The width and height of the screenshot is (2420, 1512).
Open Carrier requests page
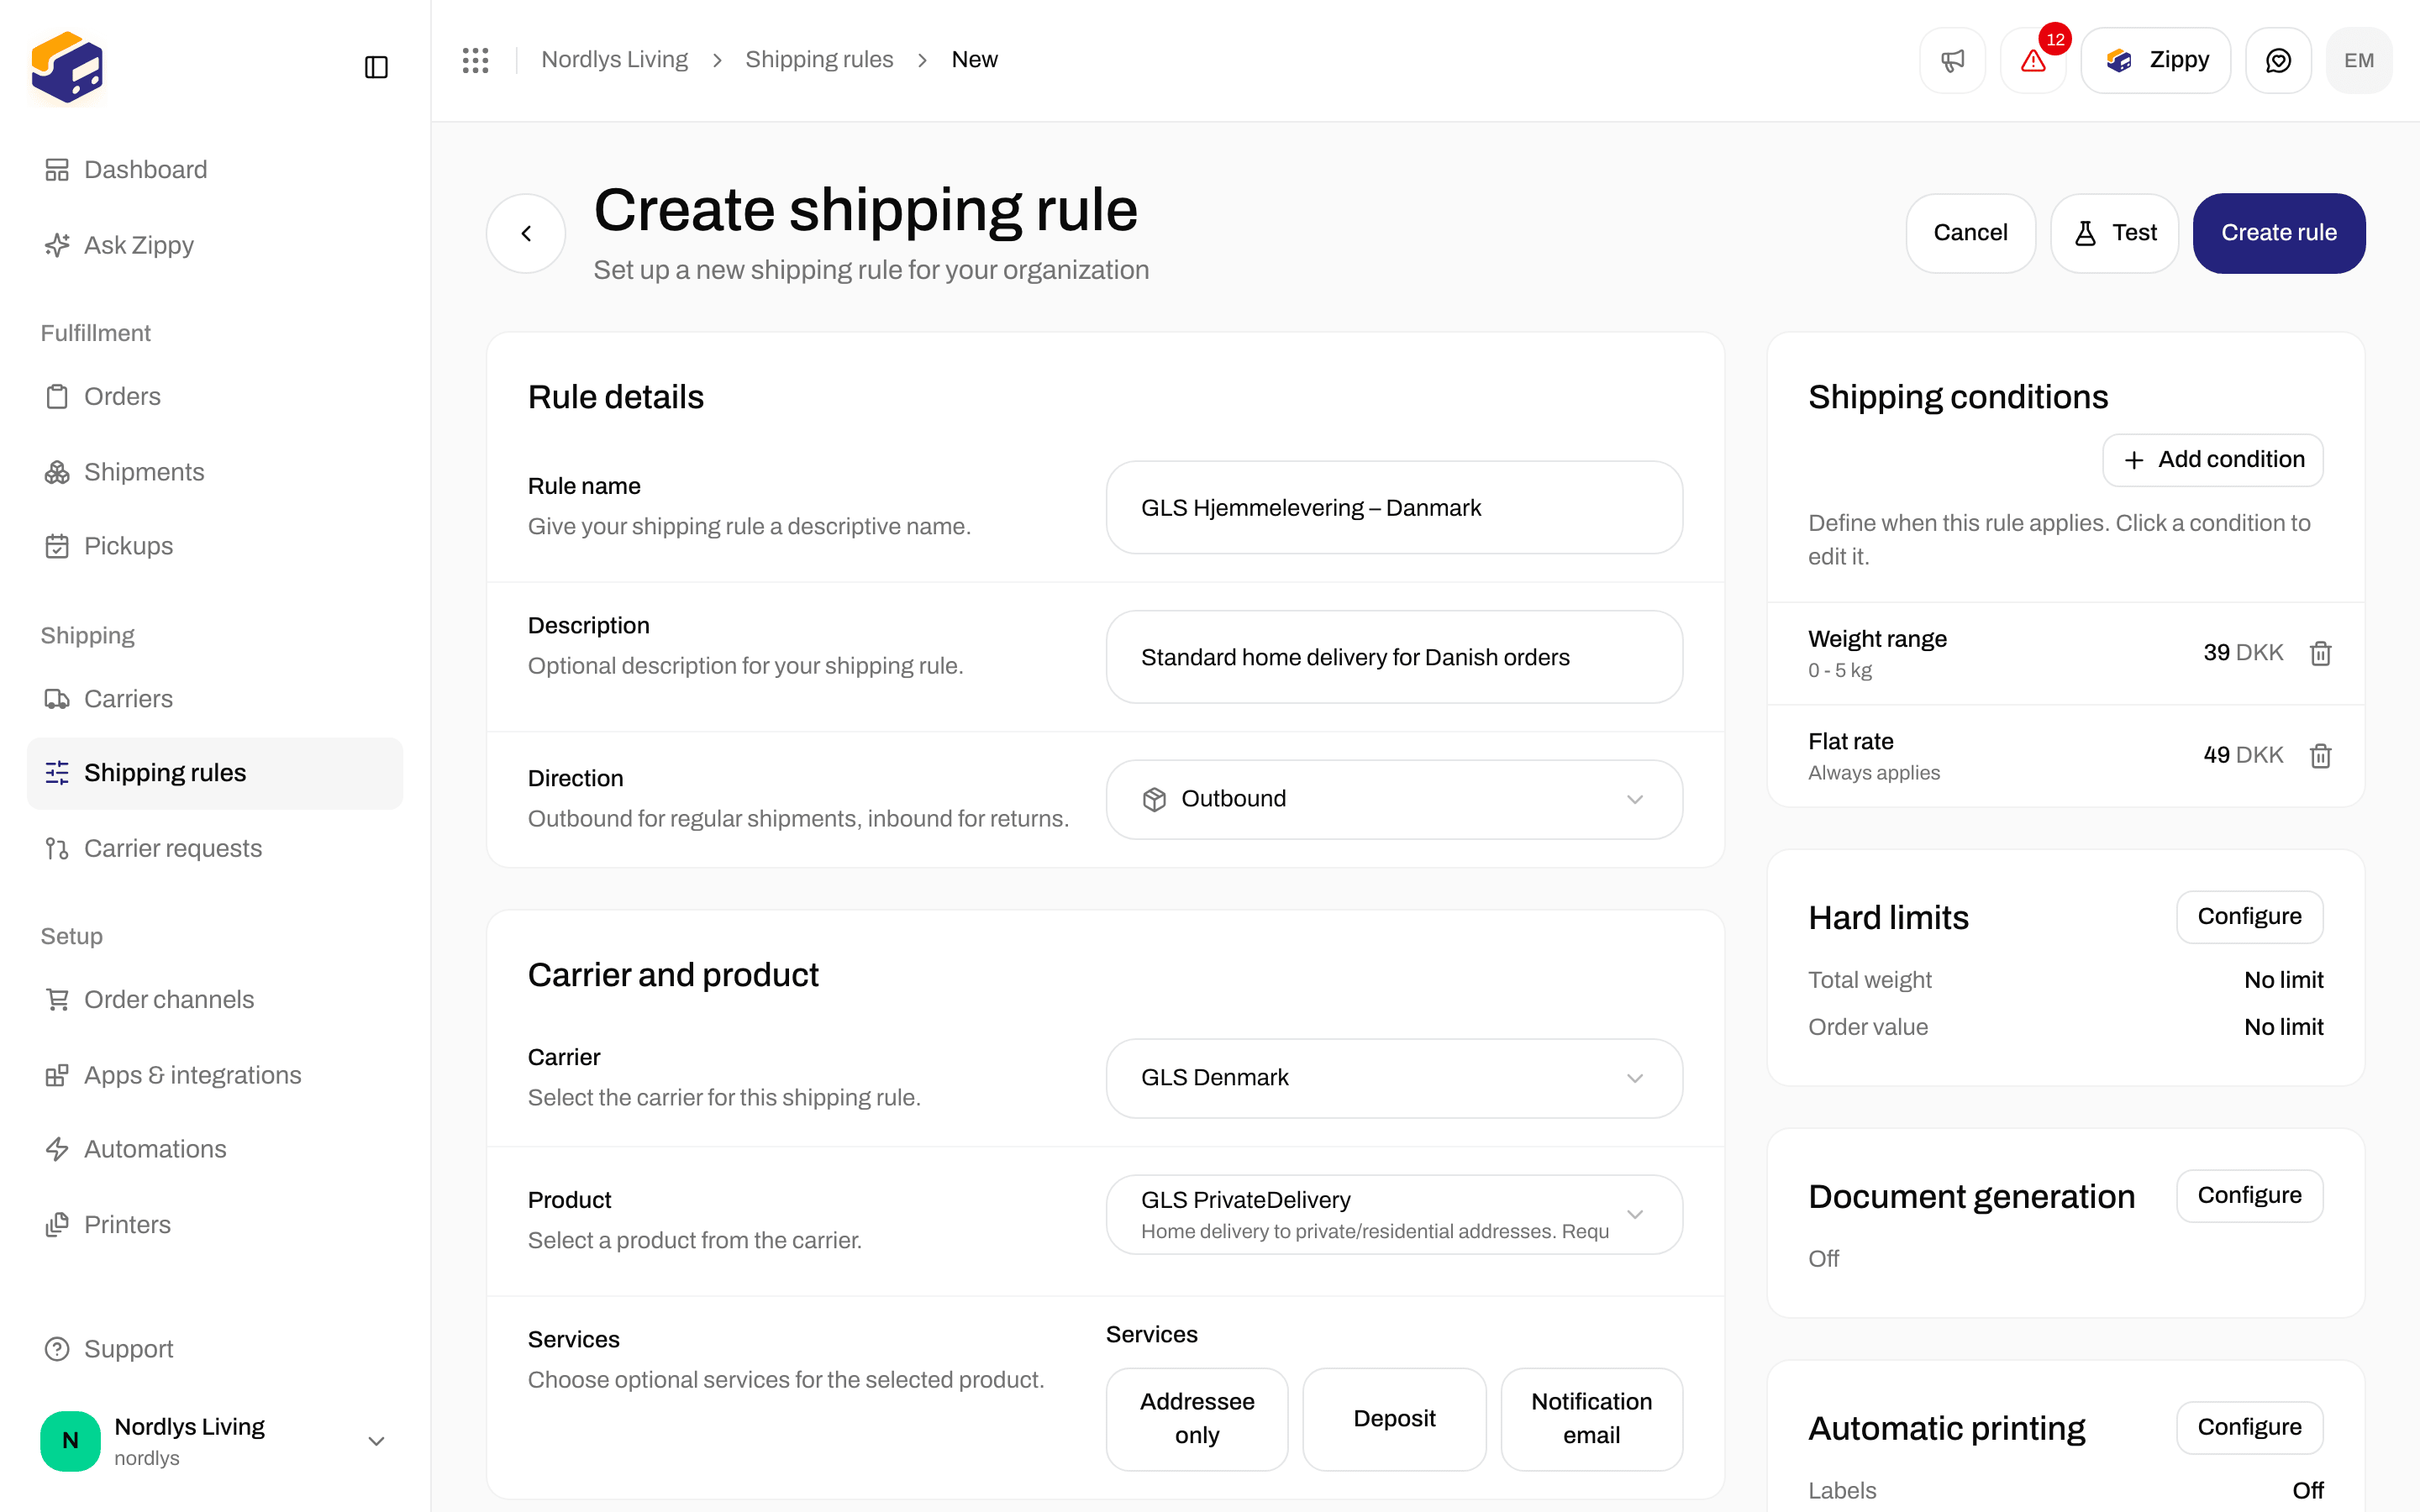[215, 849]
